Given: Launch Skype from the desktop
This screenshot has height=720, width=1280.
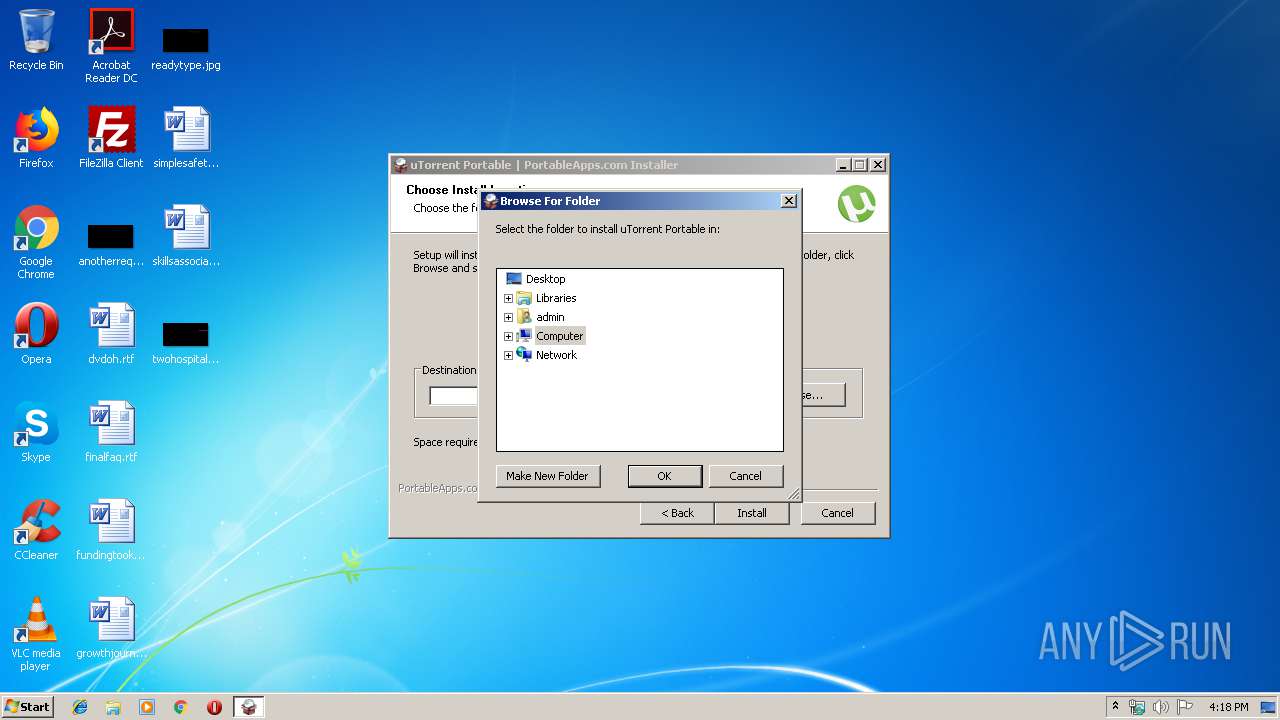Looking at the screenshot, I should 36,432.
